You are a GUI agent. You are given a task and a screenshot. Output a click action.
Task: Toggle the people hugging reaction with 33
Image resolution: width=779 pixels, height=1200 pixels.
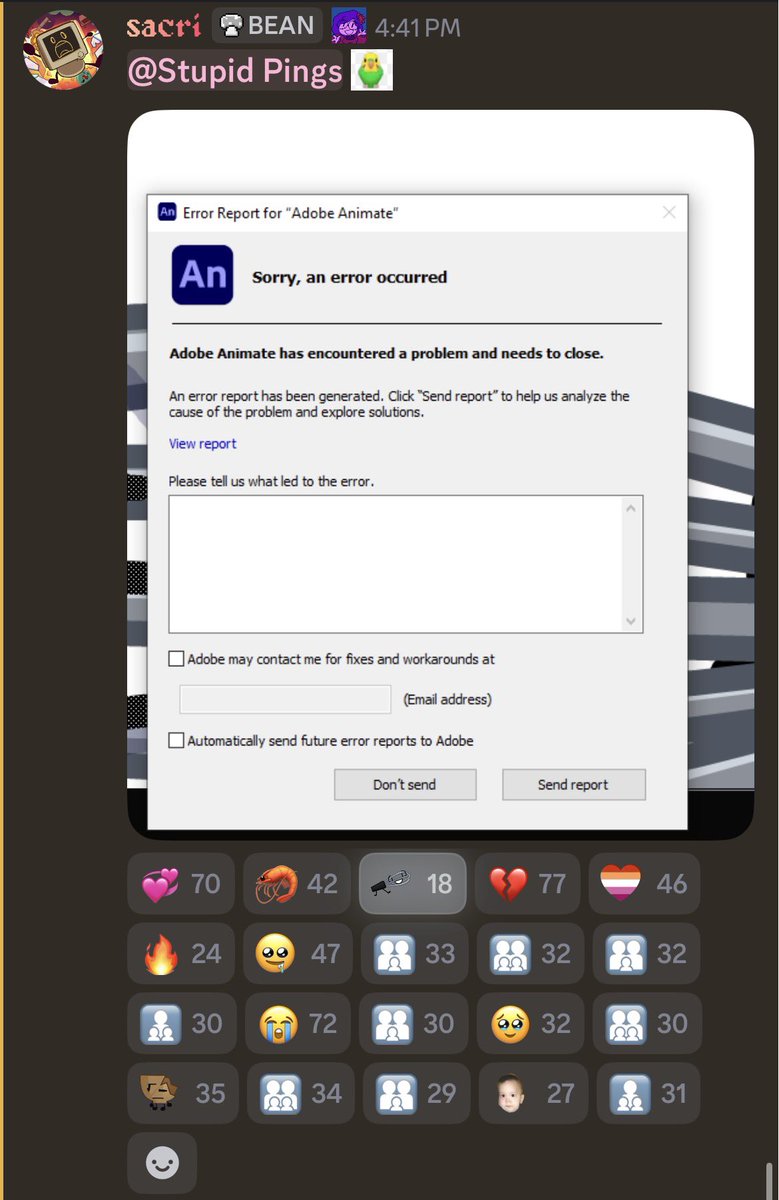click(414, 954)
